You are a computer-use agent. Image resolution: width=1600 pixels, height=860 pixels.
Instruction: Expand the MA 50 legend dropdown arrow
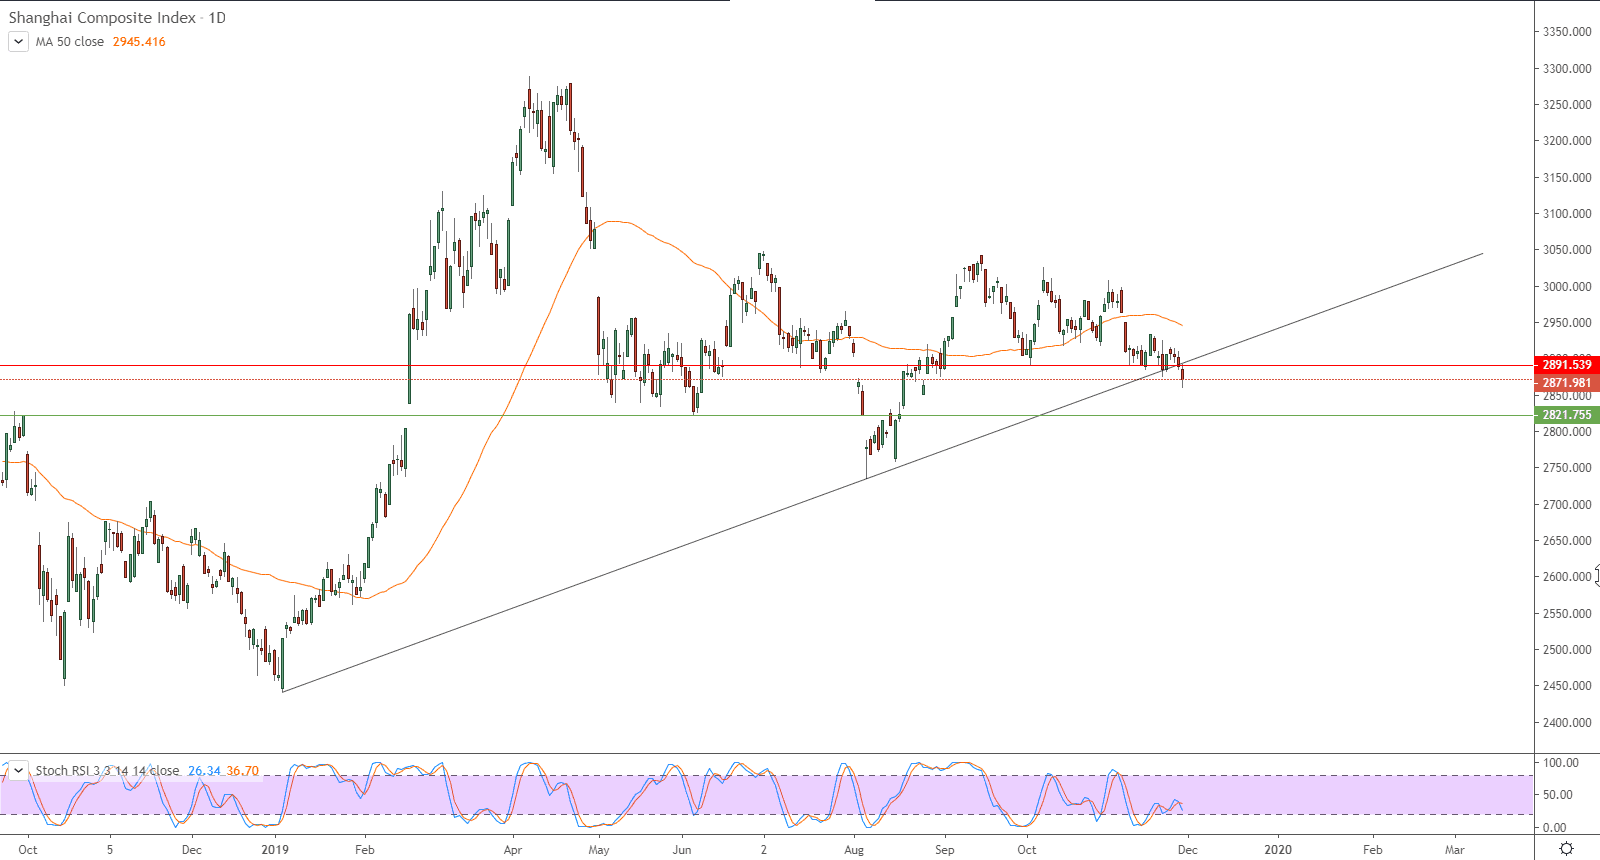[18, 42]
